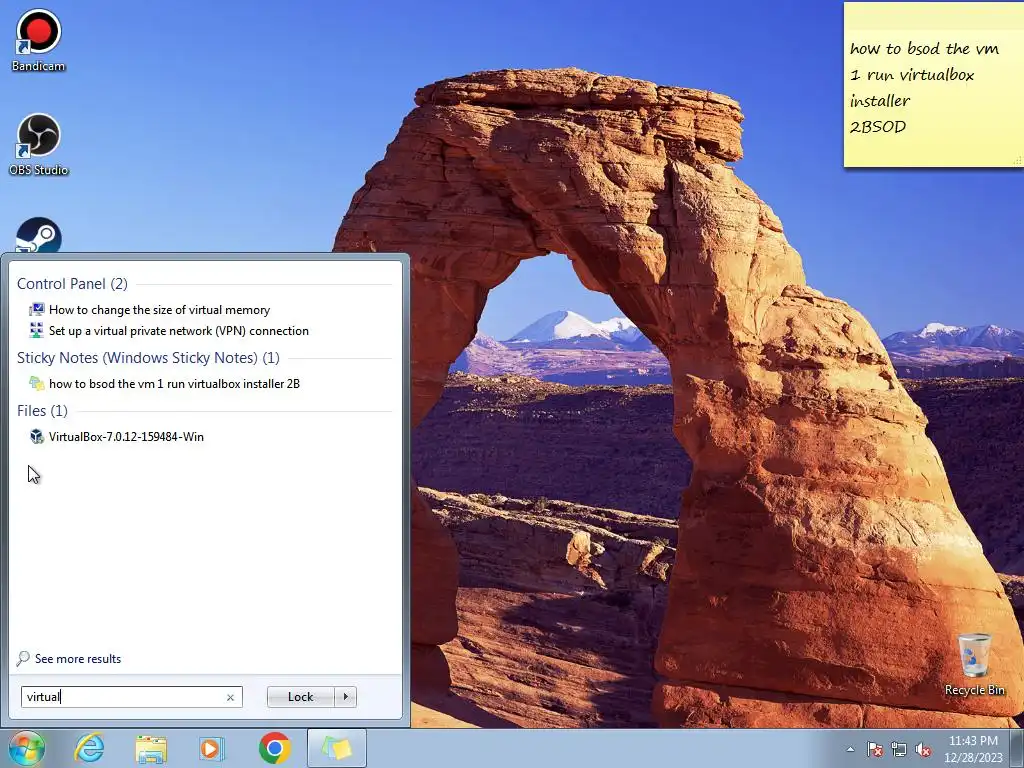This screenshot has width=1024, height=768.
Task: Click the muted volume tray icon
Action: pyautogui.click(x=923, y=749)
